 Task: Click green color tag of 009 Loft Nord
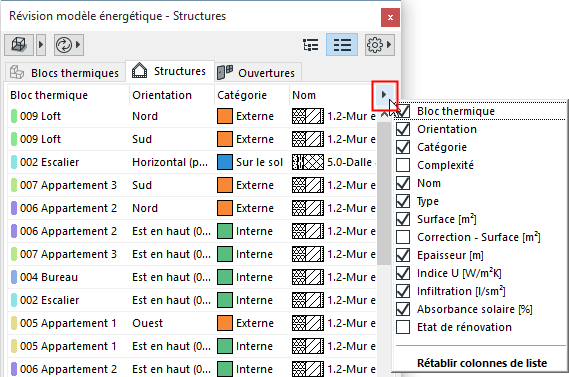pos(14,116)
